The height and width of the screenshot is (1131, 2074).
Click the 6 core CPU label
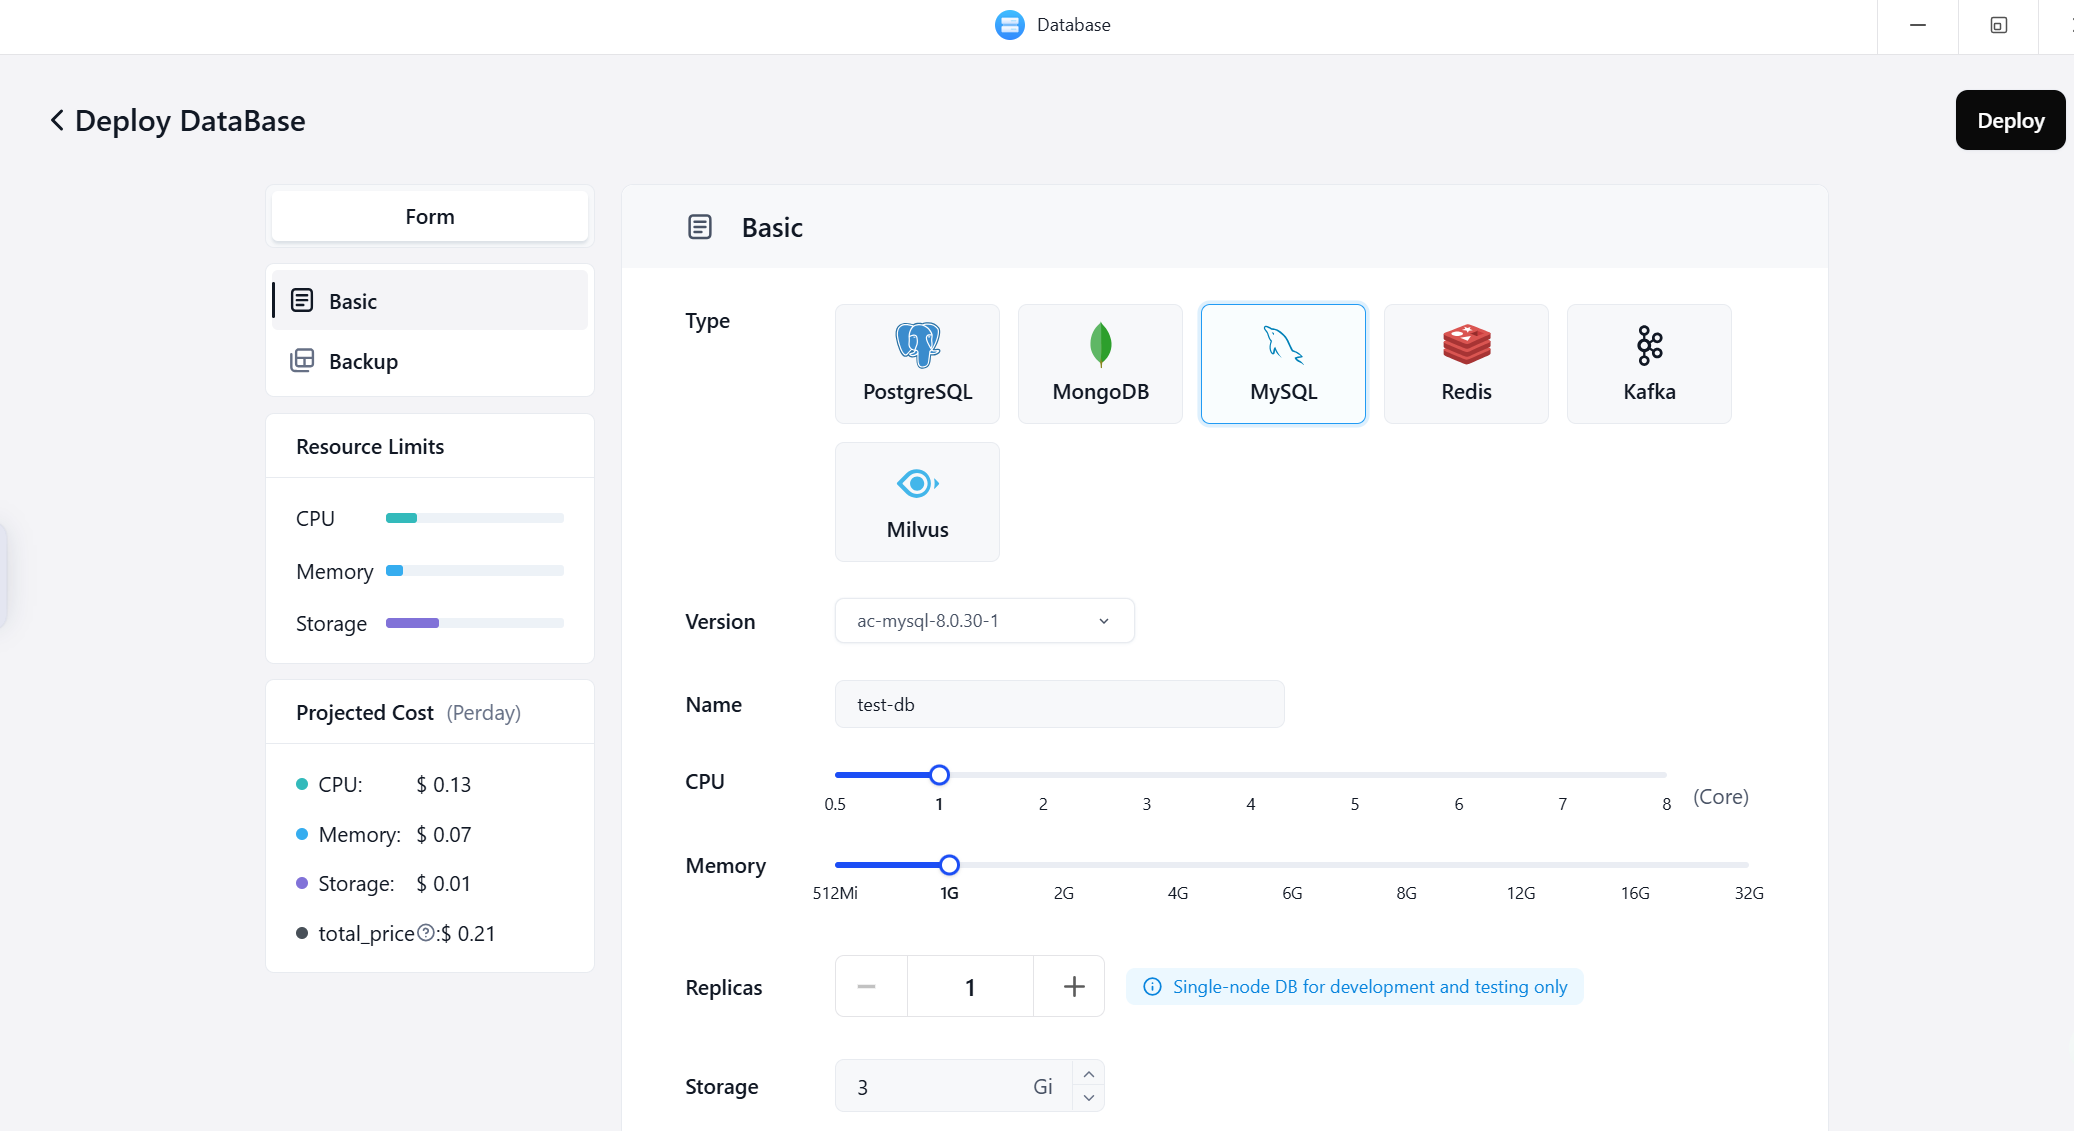(x=1459, y=804)
